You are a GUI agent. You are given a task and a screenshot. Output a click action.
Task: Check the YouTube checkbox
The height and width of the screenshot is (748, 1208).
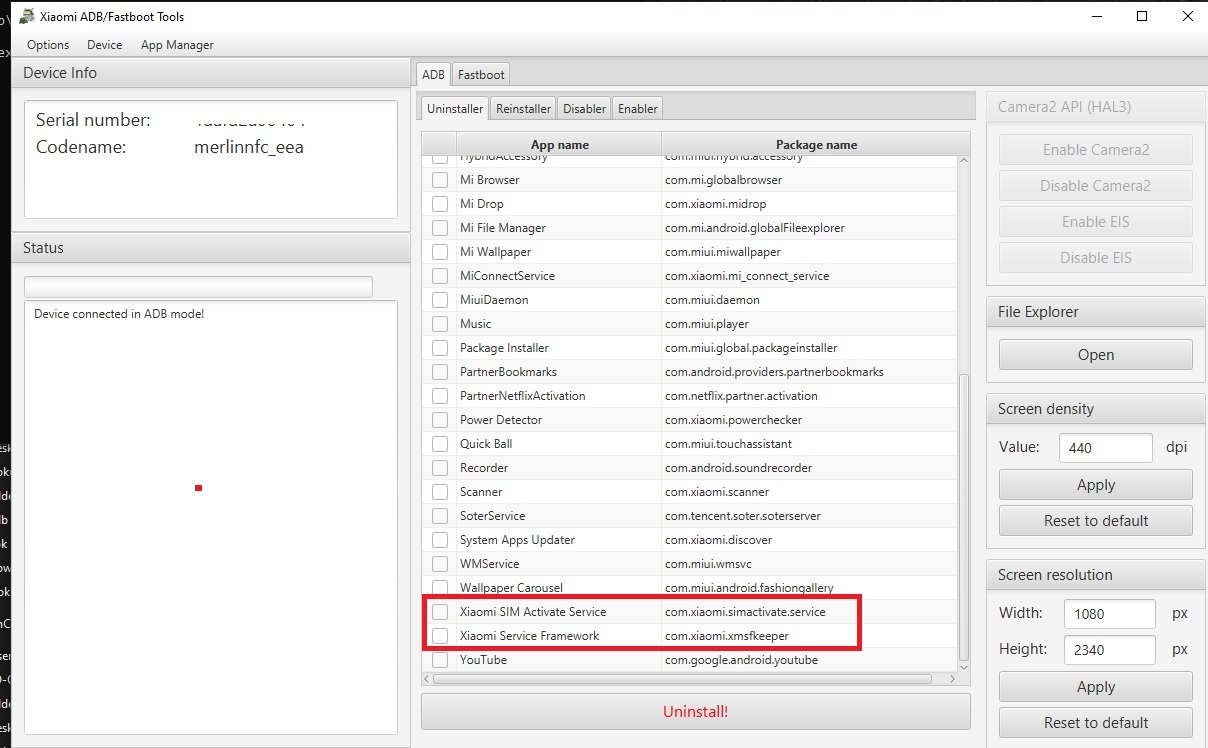click(x=440, y=660)
